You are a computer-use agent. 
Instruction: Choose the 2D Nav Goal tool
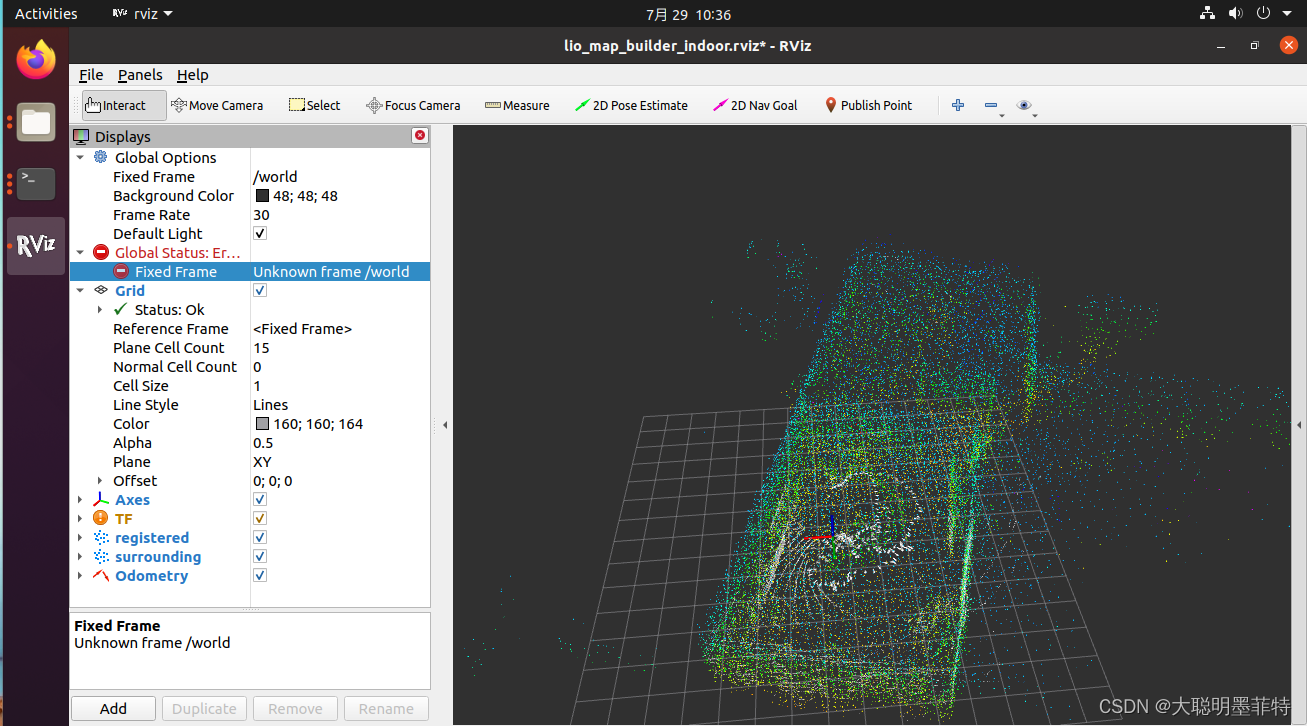[755, 104]
